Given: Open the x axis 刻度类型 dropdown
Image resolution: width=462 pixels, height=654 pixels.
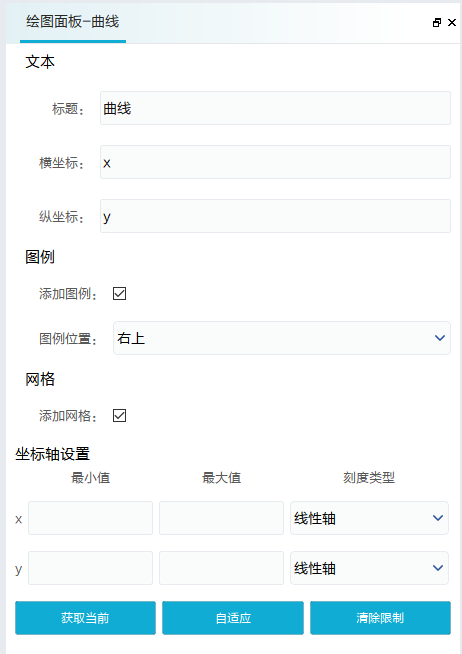Looking at the screenshot, I should pos(369,518).
